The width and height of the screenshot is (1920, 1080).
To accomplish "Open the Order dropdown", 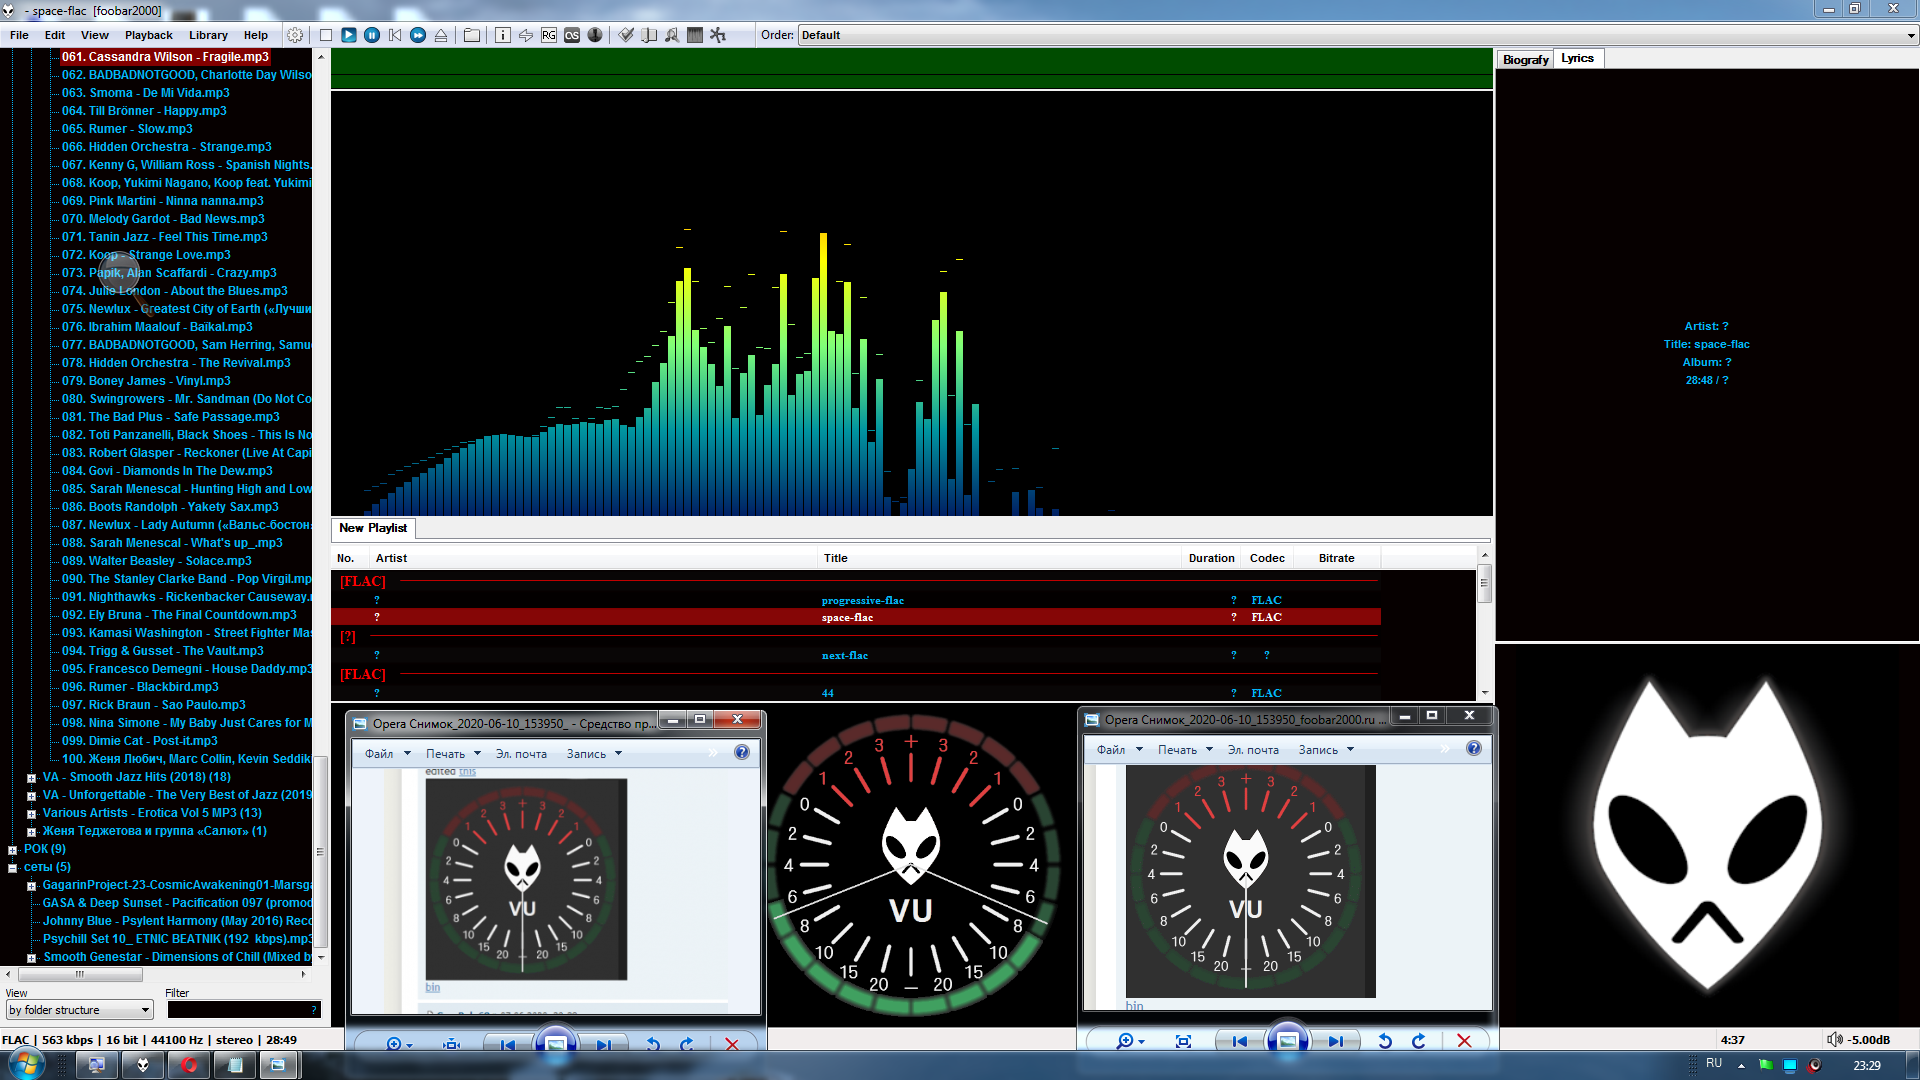I will [1911, 35].
